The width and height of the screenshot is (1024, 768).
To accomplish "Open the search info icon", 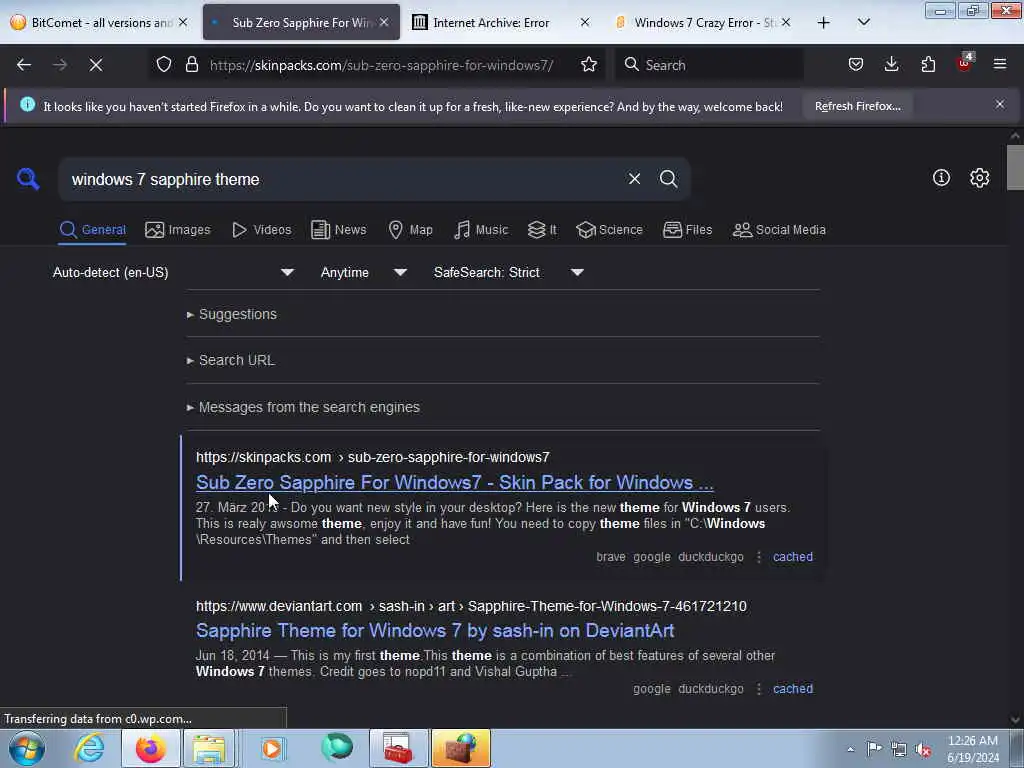I will [x=941, y=178].
